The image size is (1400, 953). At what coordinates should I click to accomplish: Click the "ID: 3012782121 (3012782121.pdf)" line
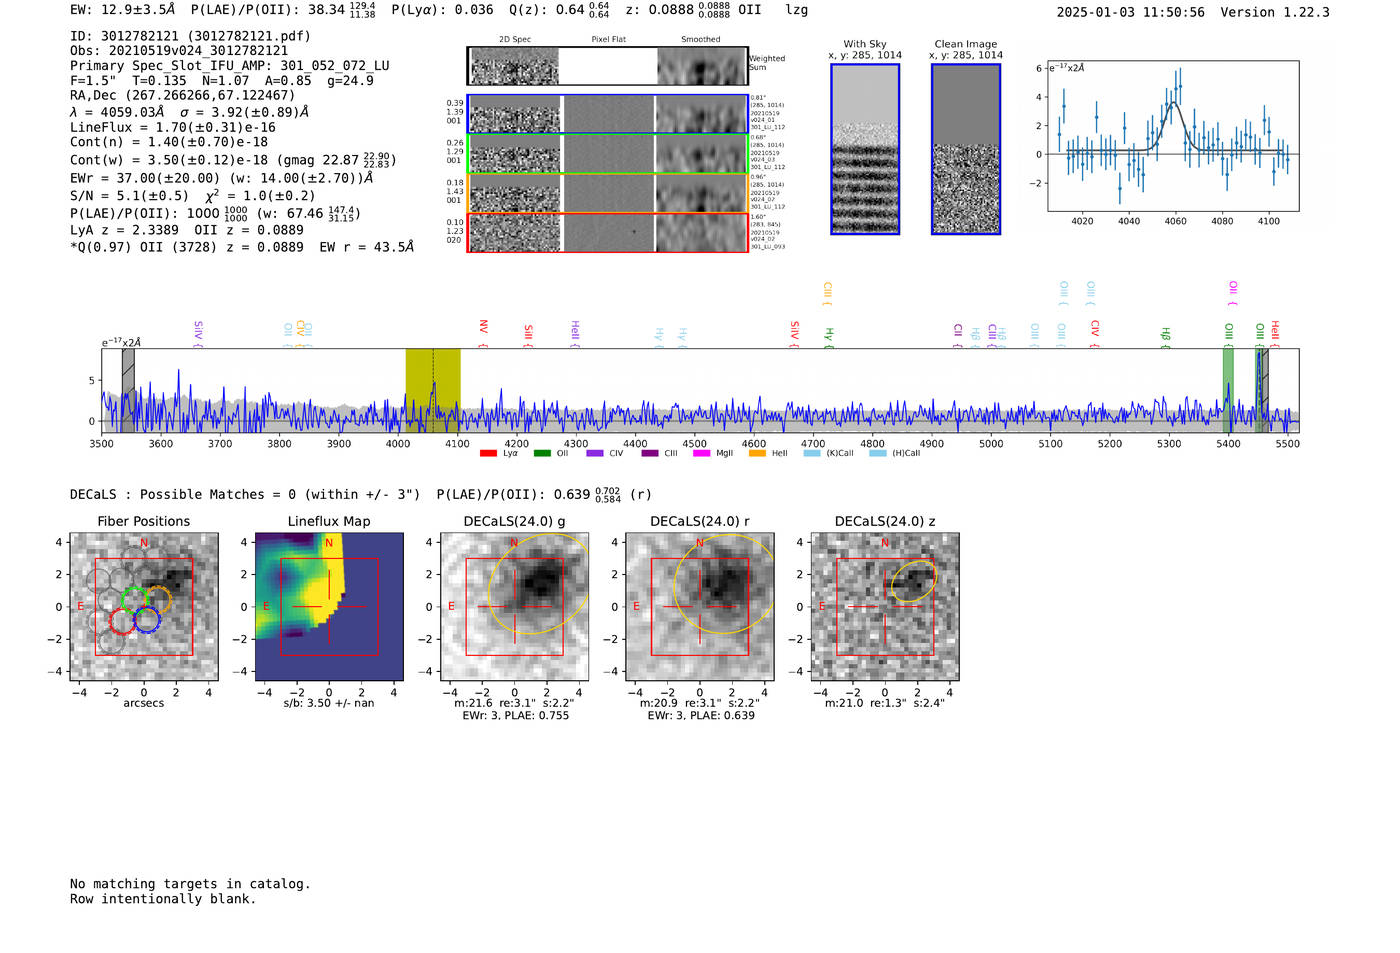click(x=190, y=36)
